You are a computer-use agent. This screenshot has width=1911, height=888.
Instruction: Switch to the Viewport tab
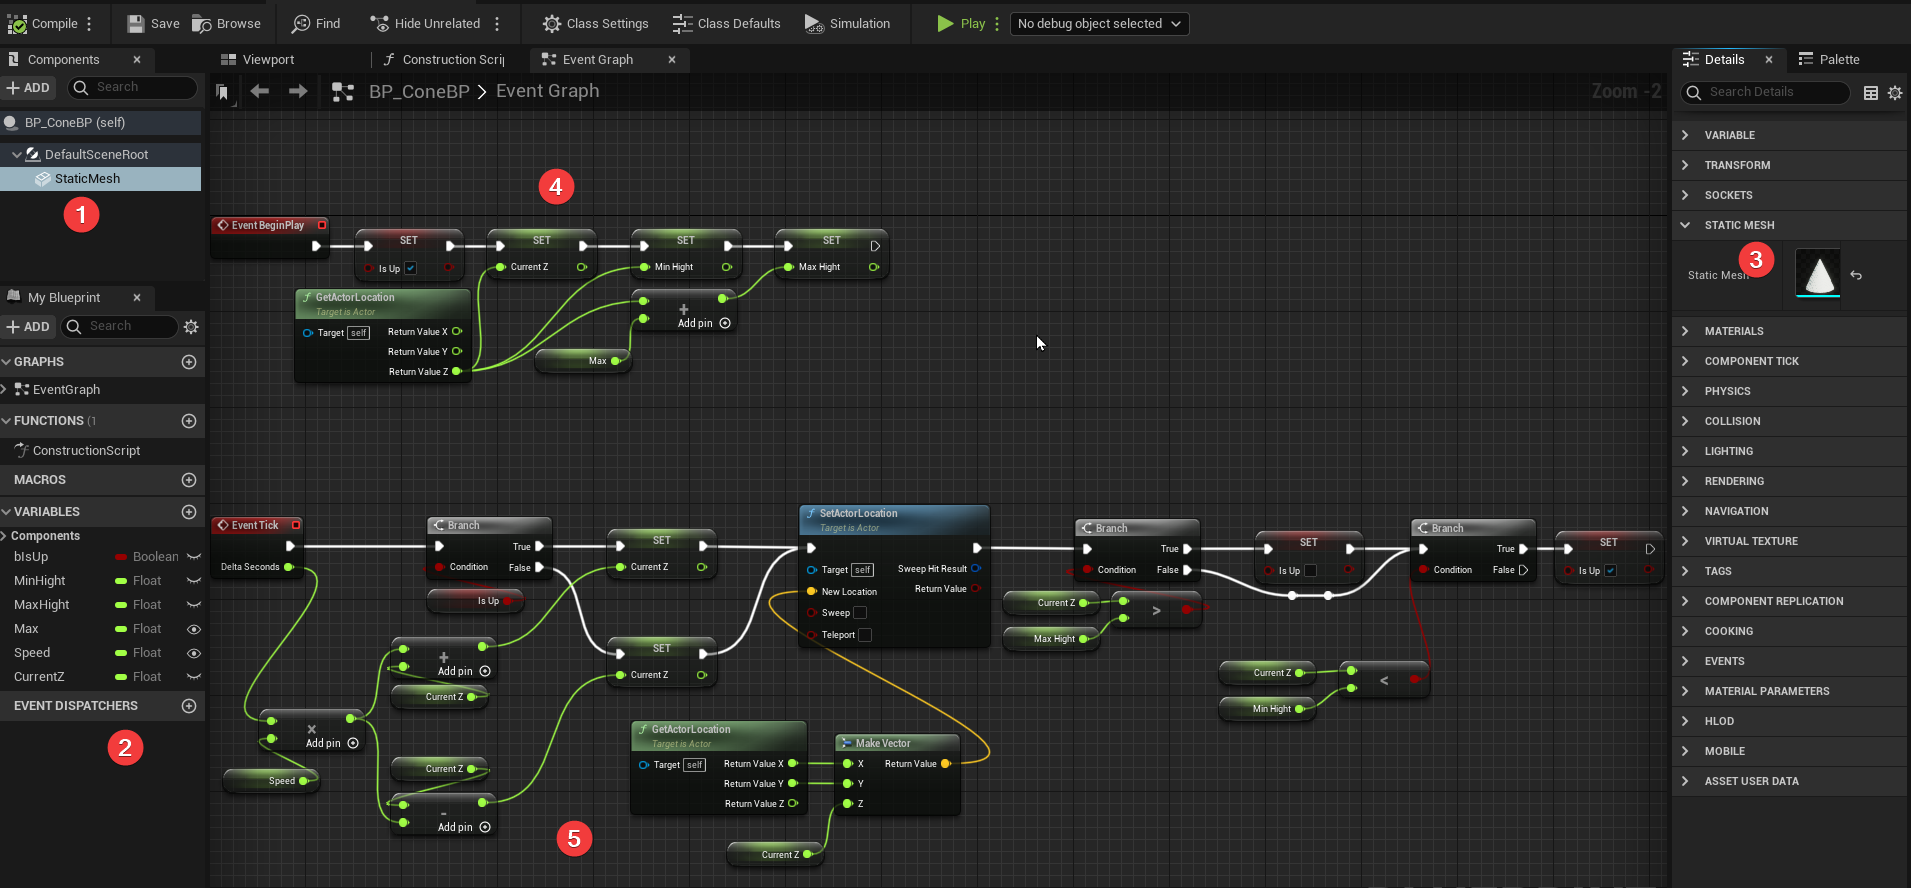click(x=257, y=60)
